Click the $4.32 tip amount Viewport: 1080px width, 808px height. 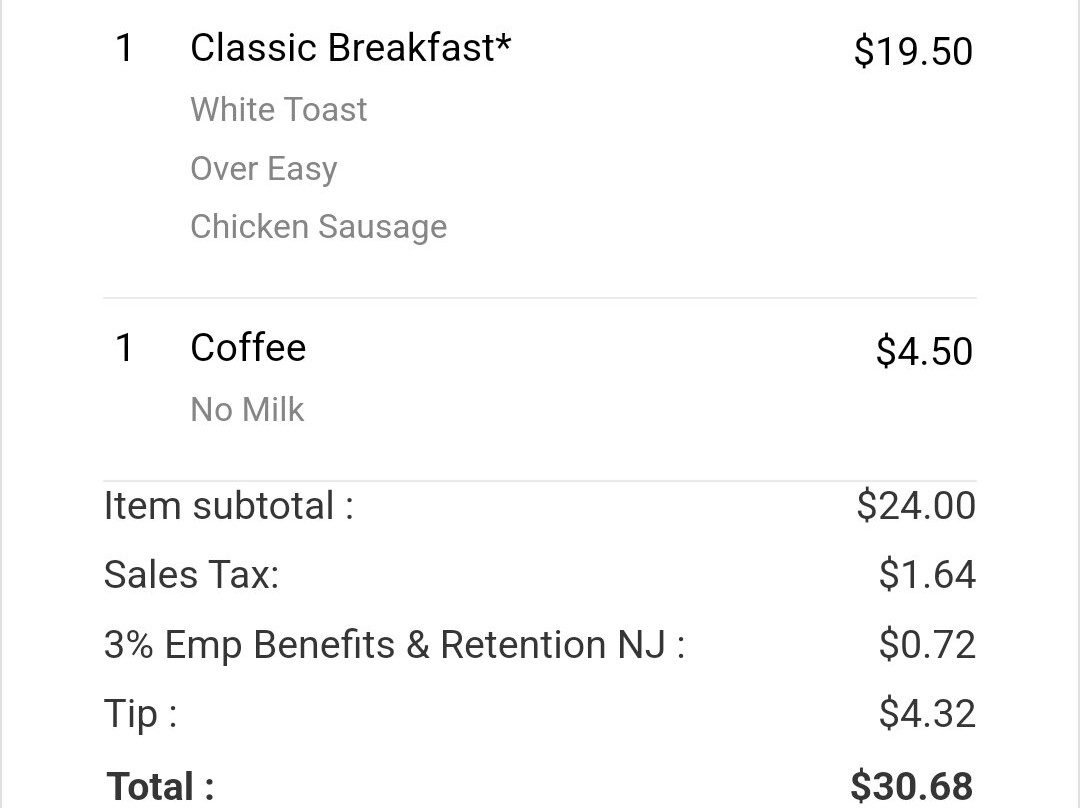927,714
